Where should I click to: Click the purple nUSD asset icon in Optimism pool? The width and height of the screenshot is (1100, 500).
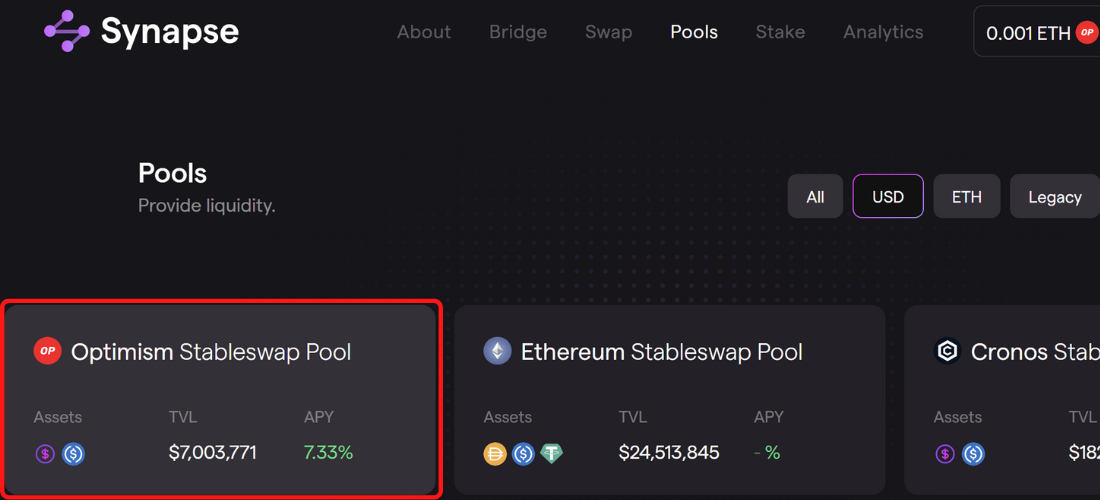45,454
